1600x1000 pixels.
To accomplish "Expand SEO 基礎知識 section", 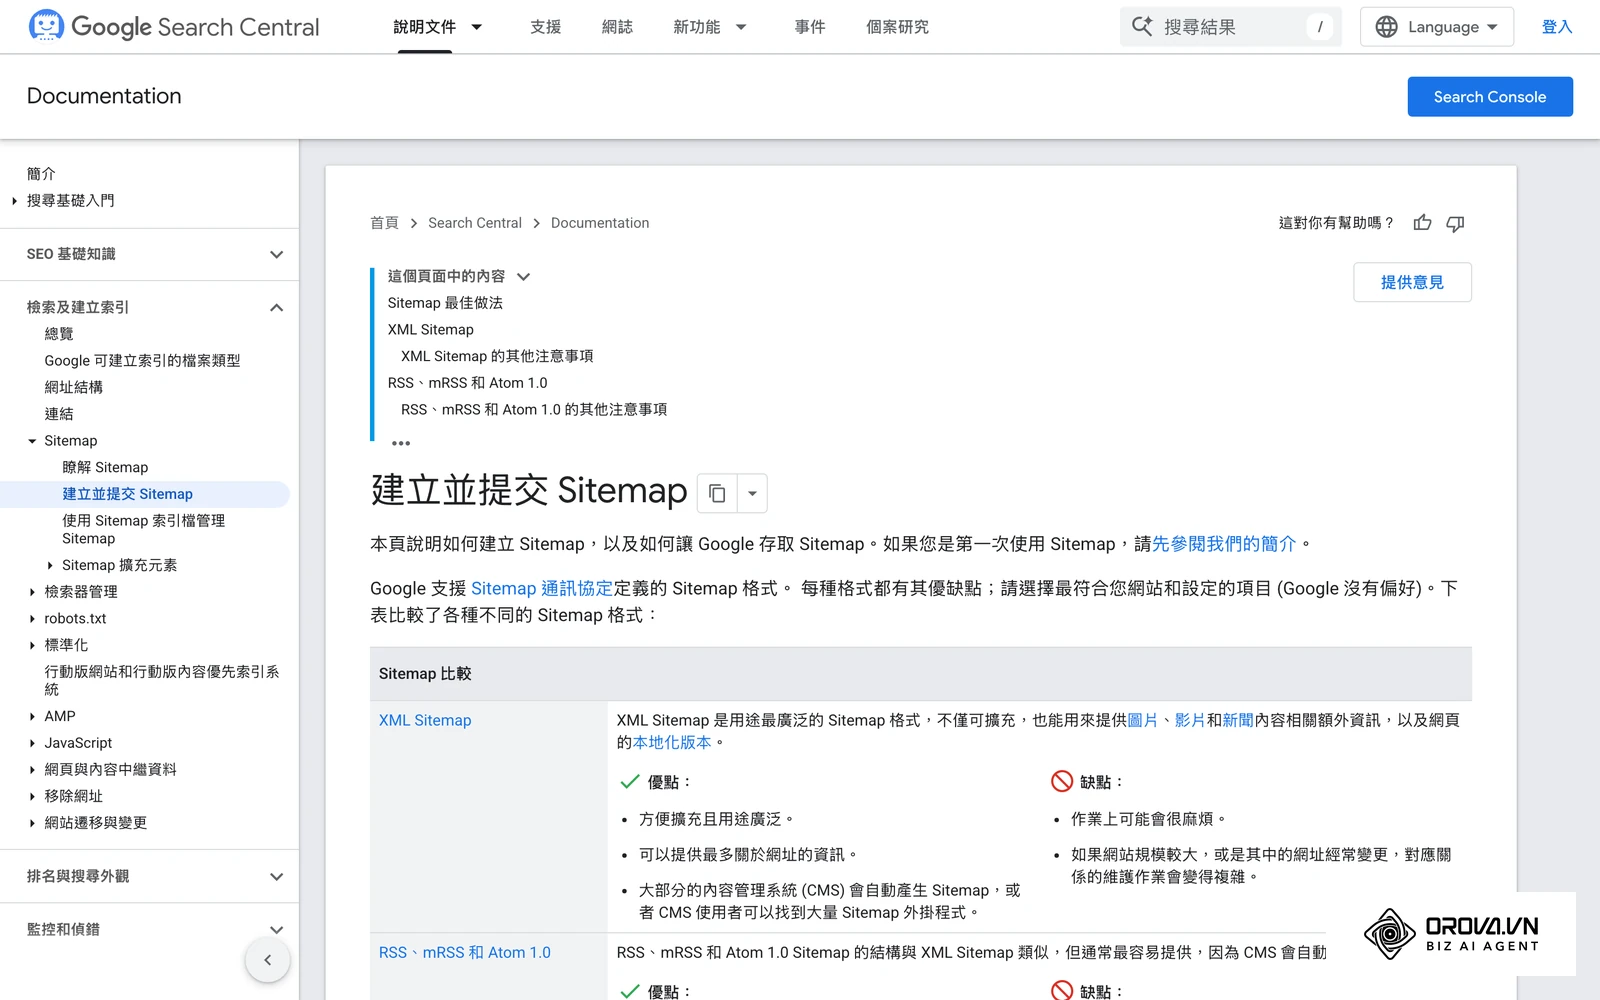I will pyautogui.click(x=277, y=254).
